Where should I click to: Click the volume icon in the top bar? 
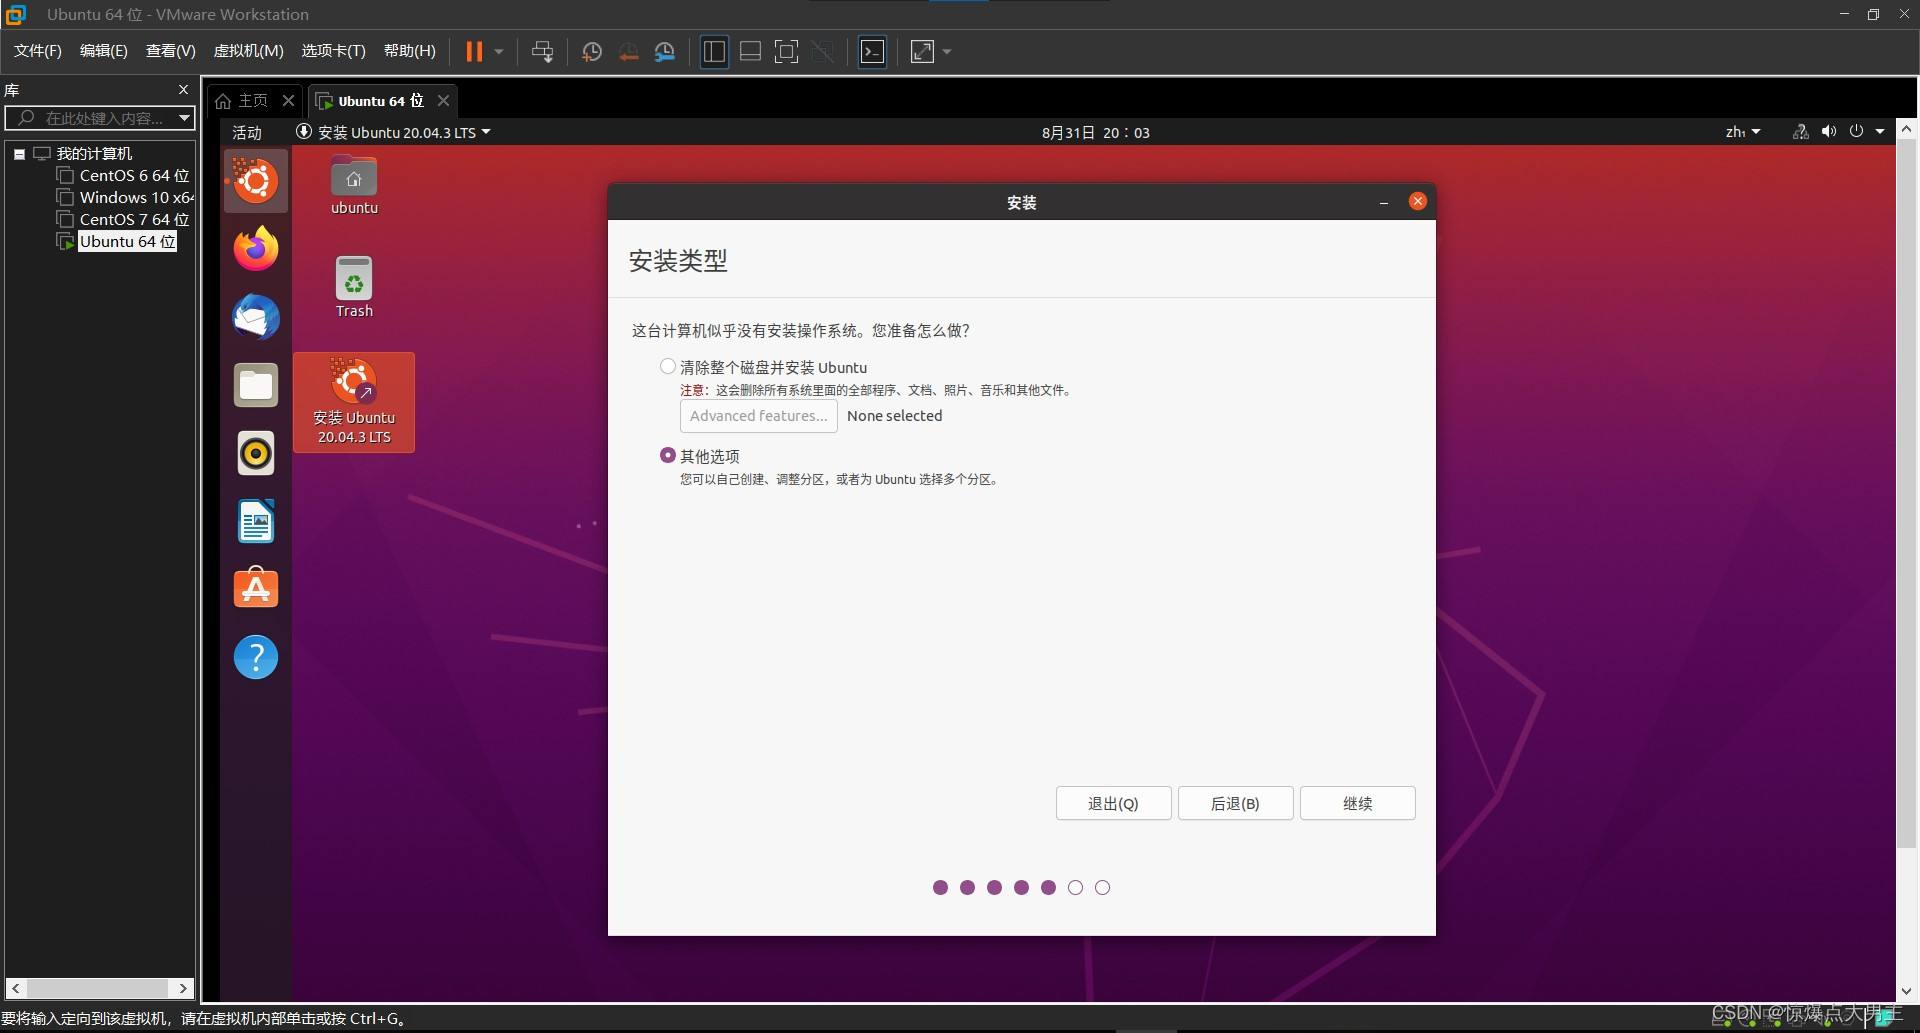coord(1829,132)
